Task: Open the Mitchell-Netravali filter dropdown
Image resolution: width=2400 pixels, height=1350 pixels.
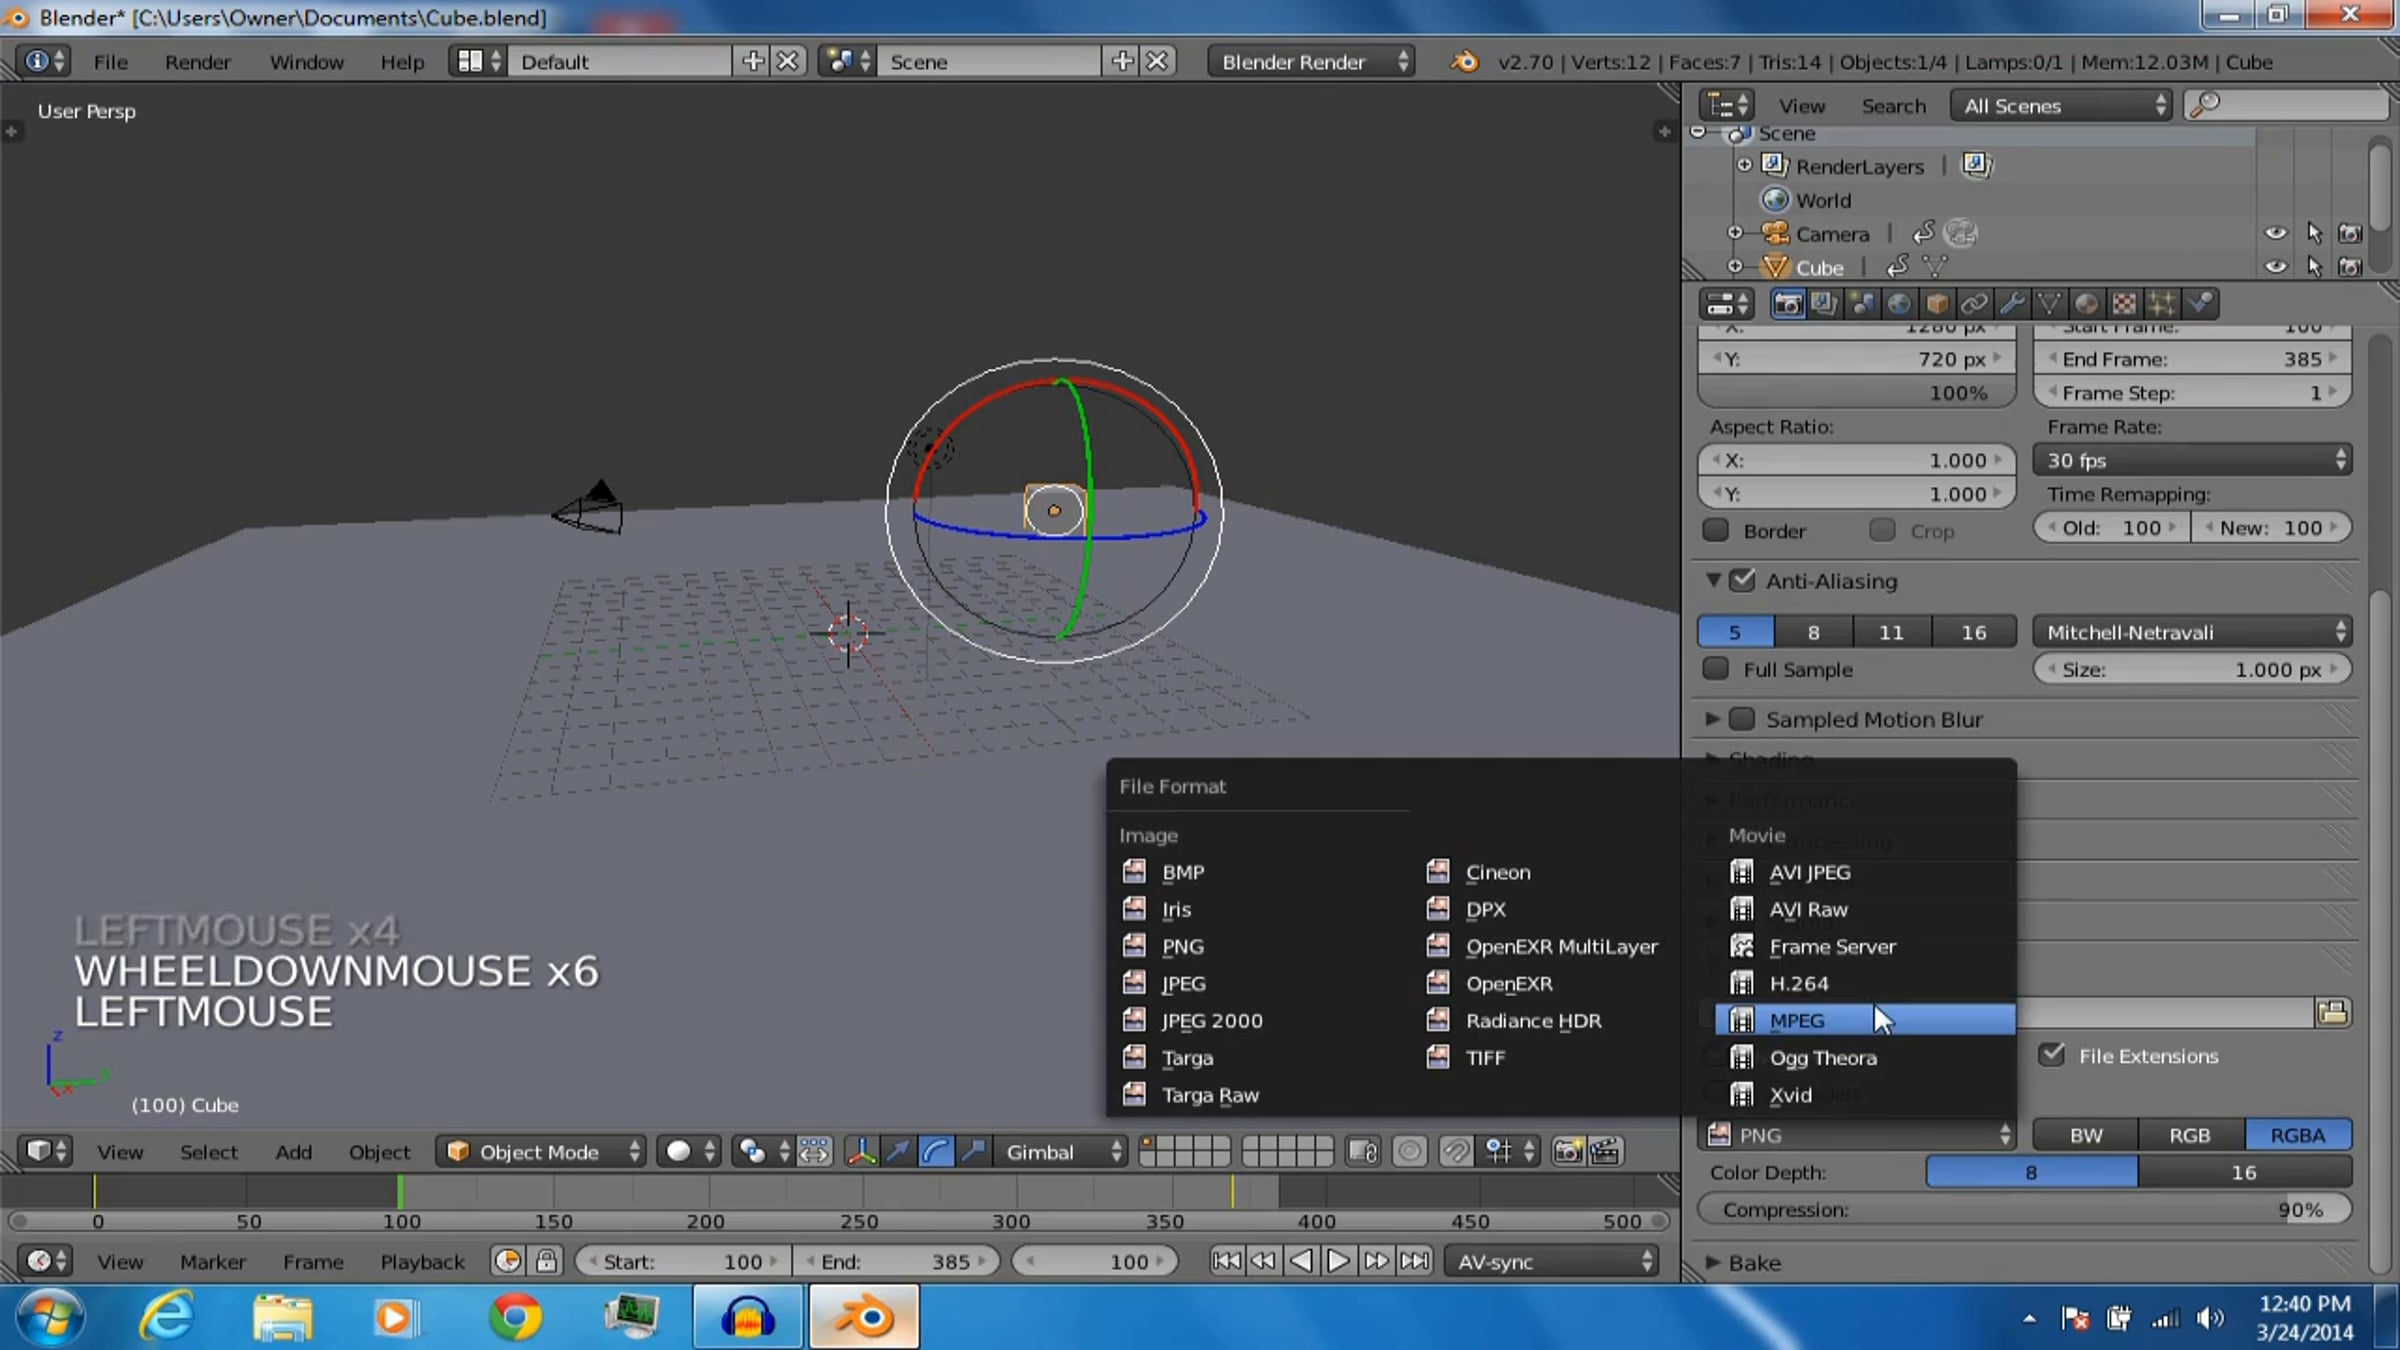Action: (2192, 632)
